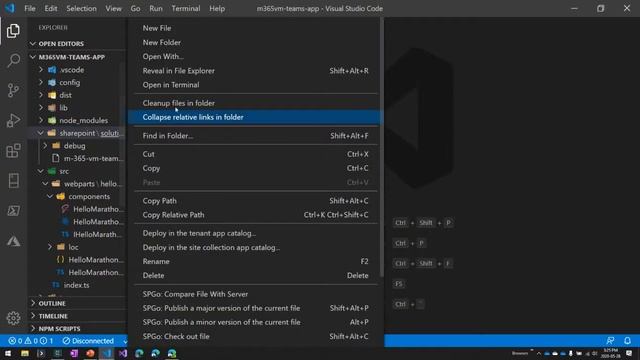Select the m-365-vm-team package file
Image resolution: width=640 pixels, height=360 pixels.
(x=77, y=158)
